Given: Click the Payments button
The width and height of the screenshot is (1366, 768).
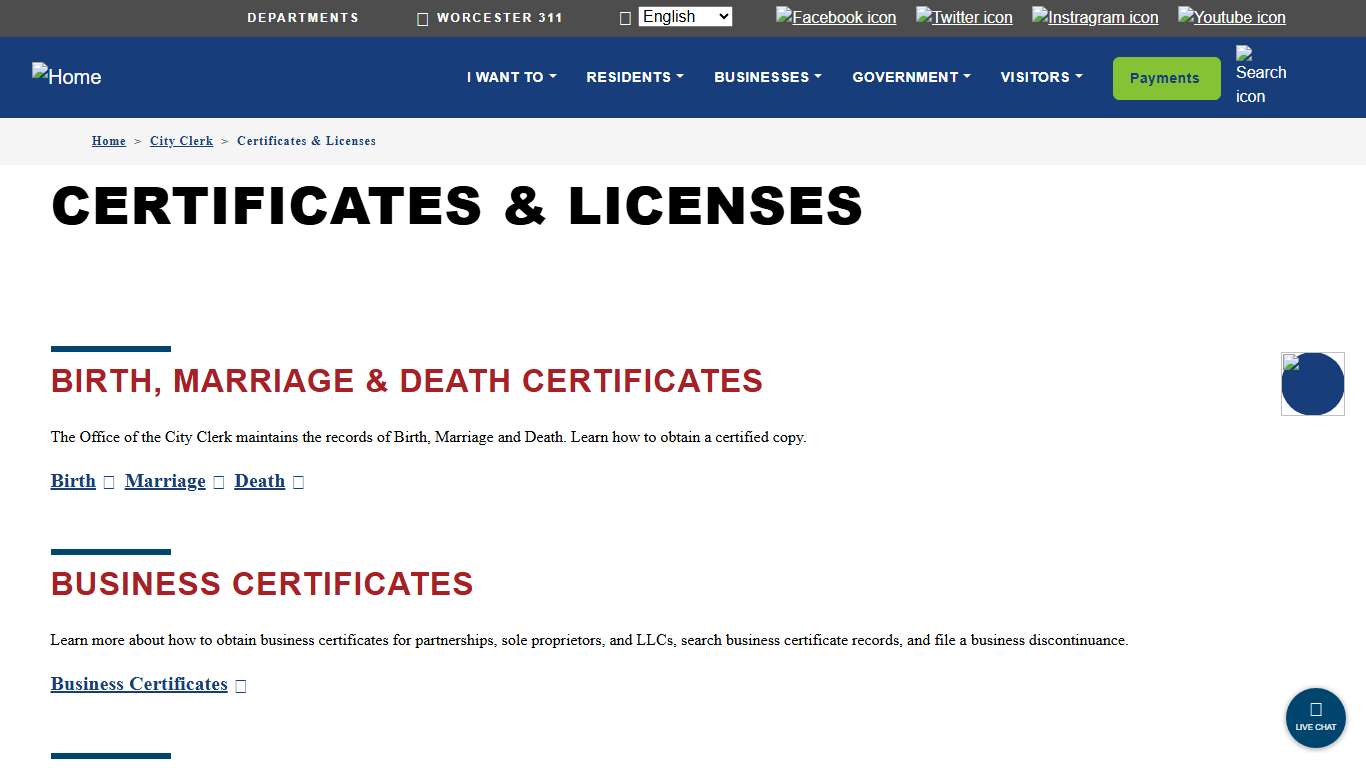Looking at the screenshot, I should [1166, 77].
